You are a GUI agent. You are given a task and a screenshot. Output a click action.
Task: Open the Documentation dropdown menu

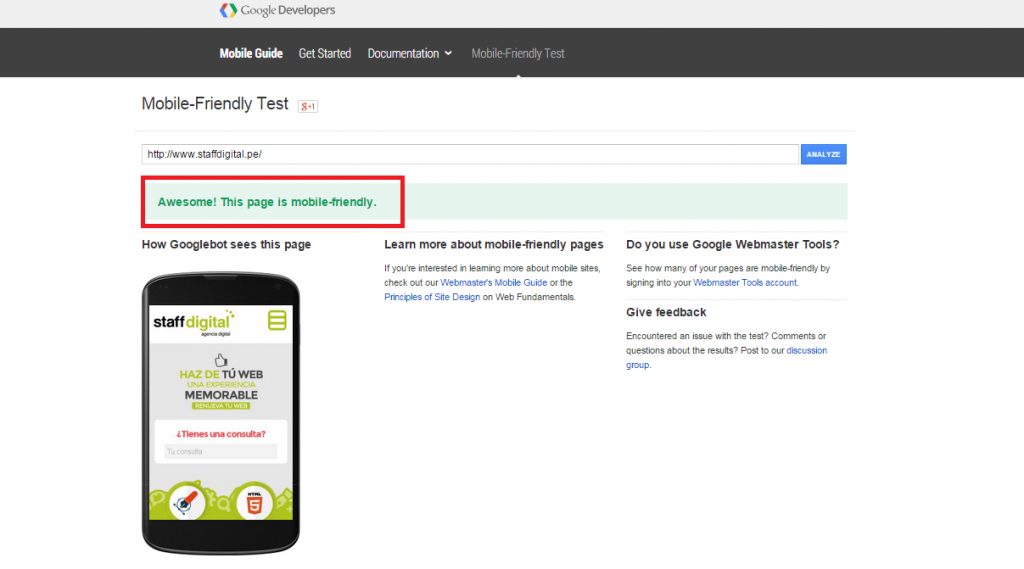(409, 54)
